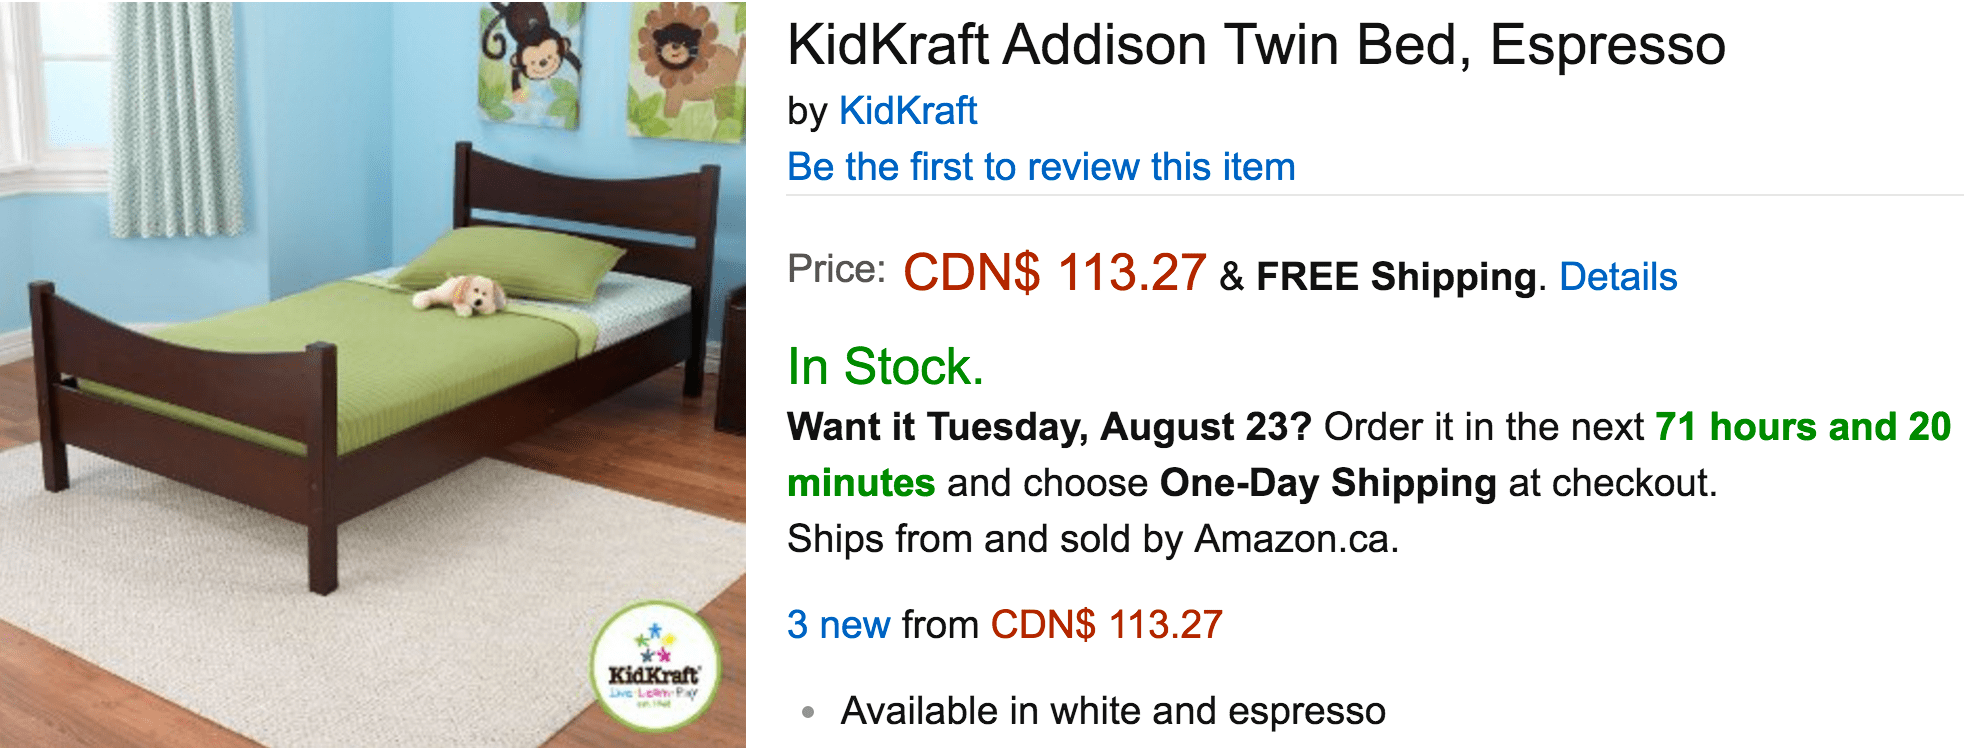Image resolution: width=1964 pixels, height=748 pixels.
Task: Click the bold 'One-Day Shipping' text
Action: coord(1327,483)
